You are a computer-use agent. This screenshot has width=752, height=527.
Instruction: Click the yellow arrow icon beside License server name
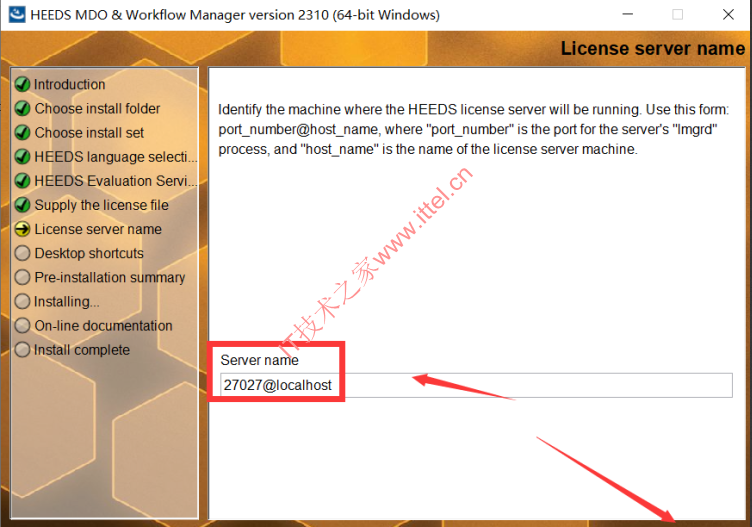[x=22, y=229]
